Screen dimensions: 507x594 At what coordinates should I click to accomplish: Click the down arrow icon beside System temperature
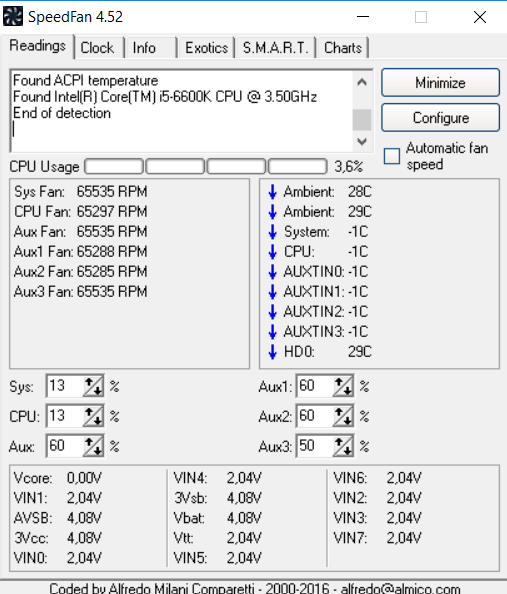click(272, 232)
